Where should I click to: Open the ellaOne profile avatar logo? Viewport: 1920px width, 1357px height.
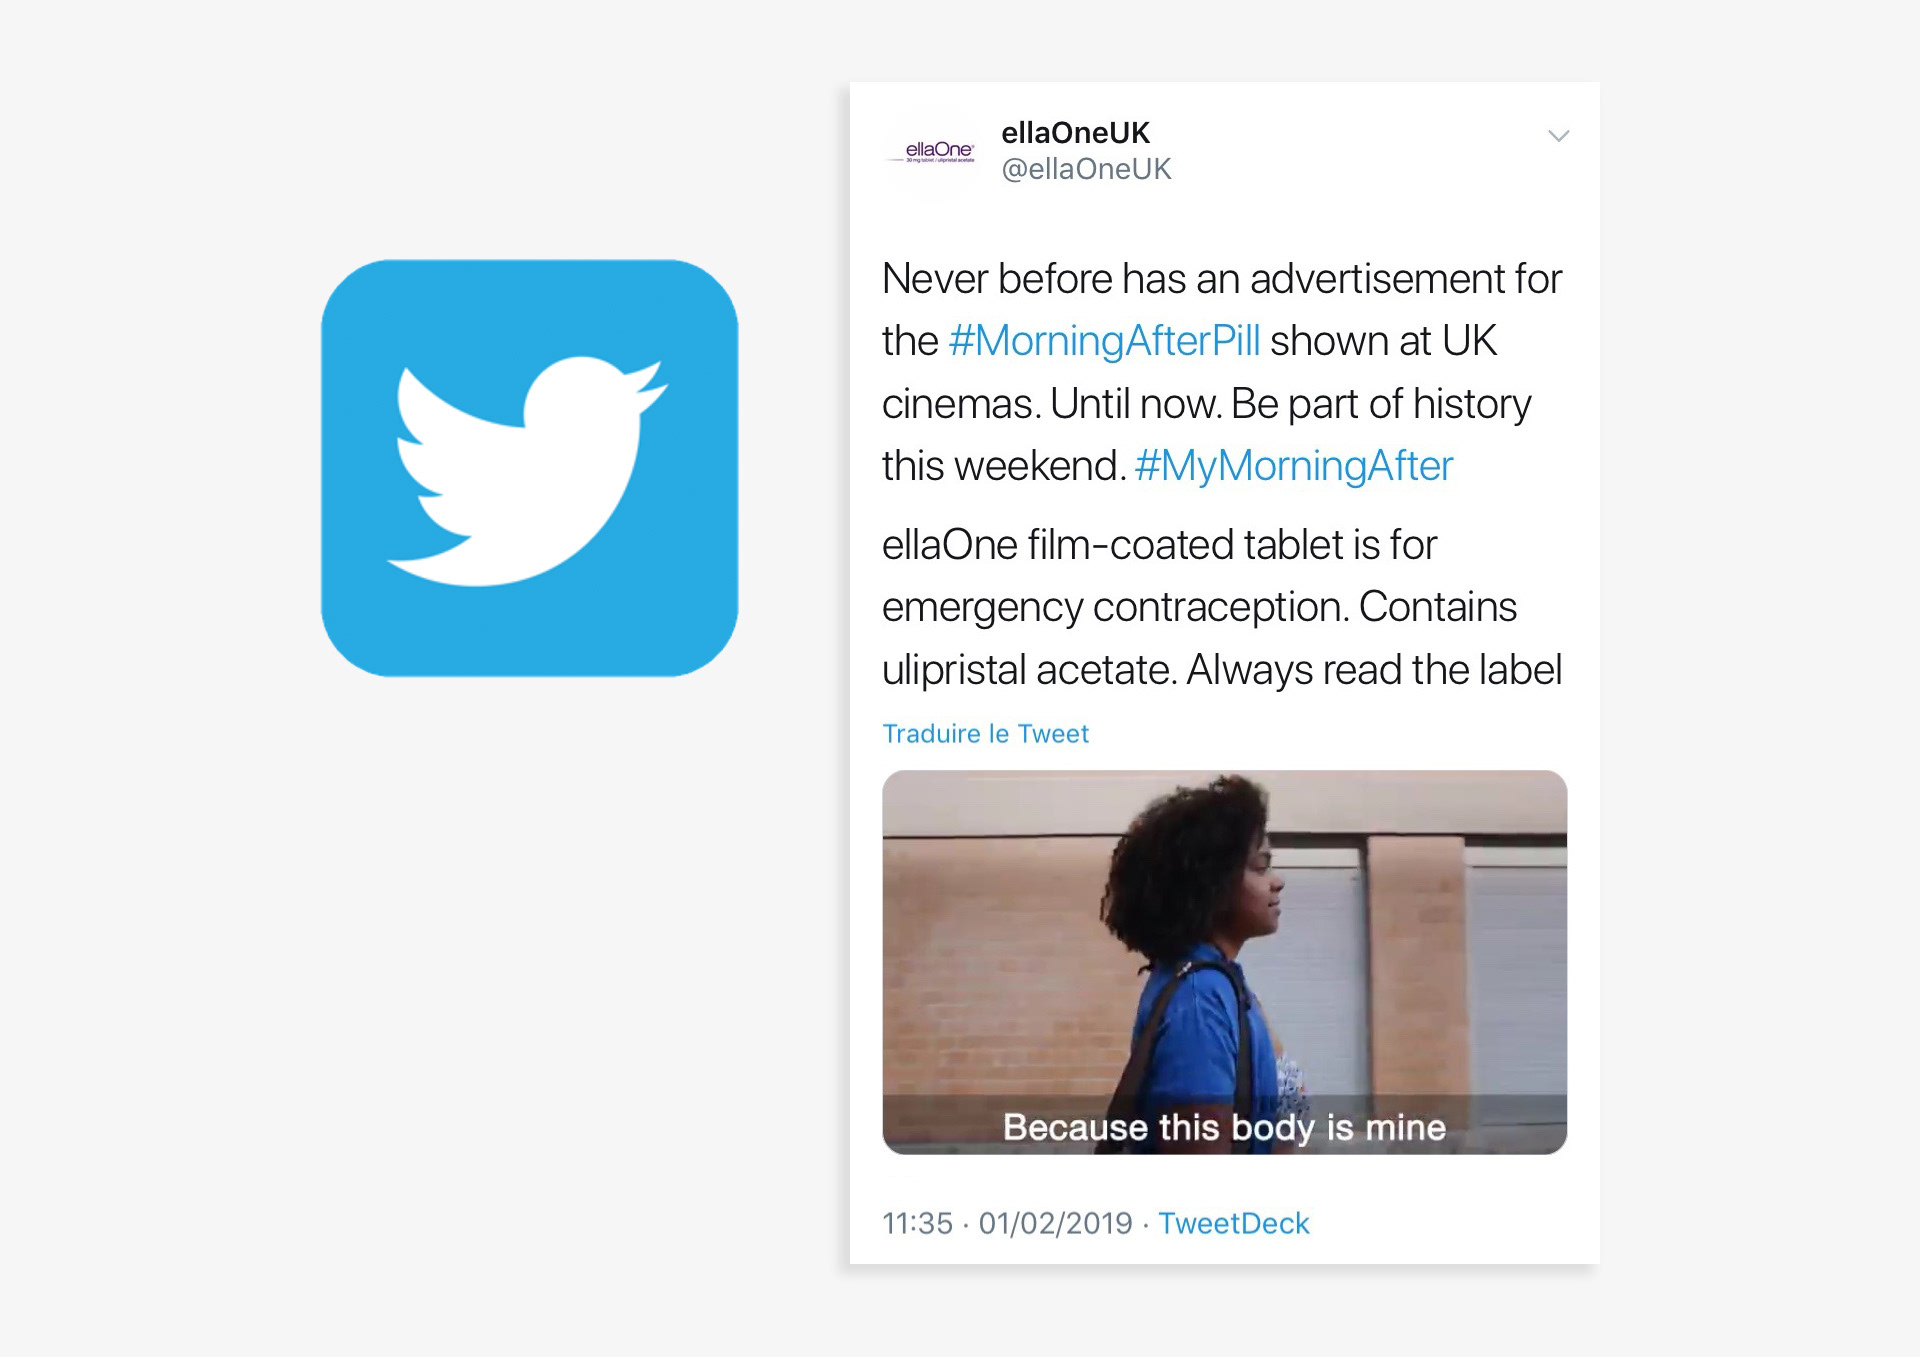tap(933, 152)
